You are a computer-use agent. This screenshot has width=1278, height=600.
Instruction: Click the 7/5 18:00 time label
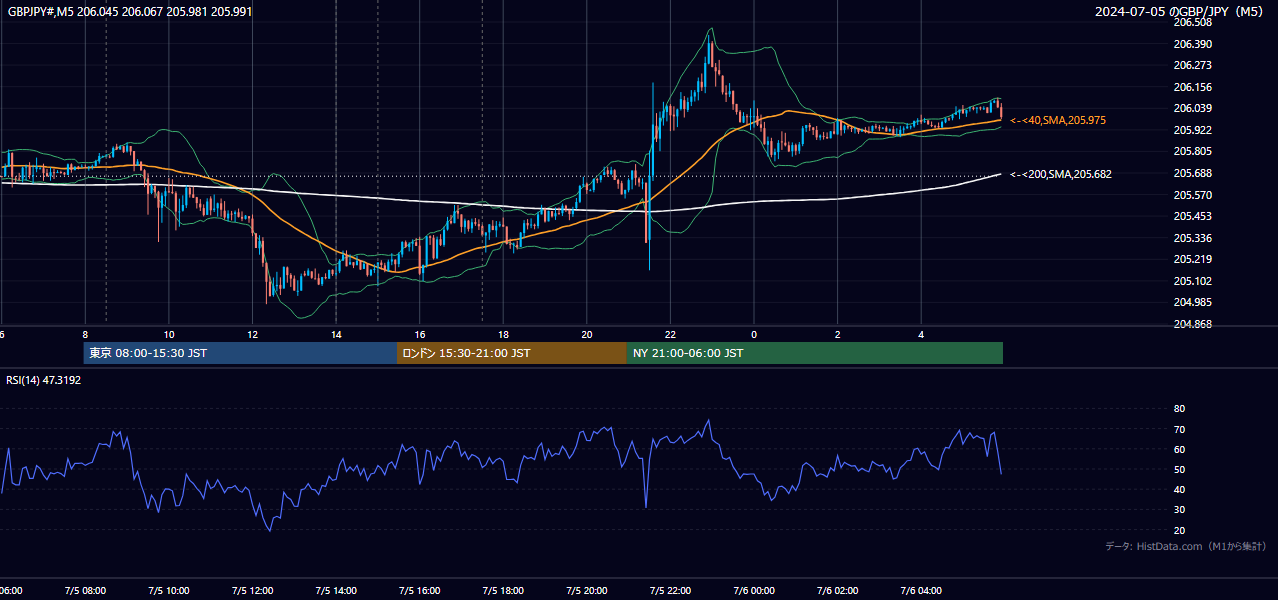pos(503,591)
